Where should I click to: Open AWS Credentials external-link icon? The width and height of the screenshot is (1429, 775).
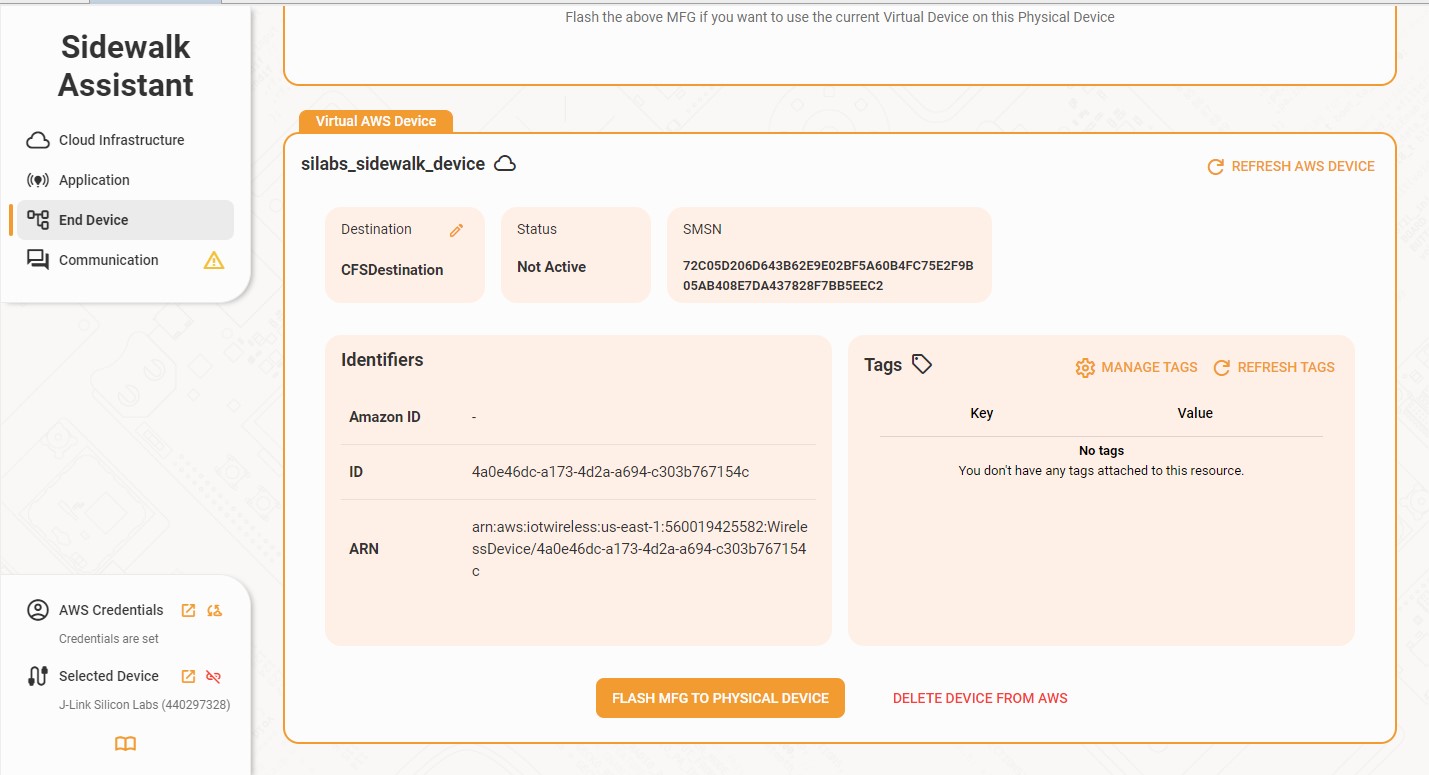pos(188,610)
